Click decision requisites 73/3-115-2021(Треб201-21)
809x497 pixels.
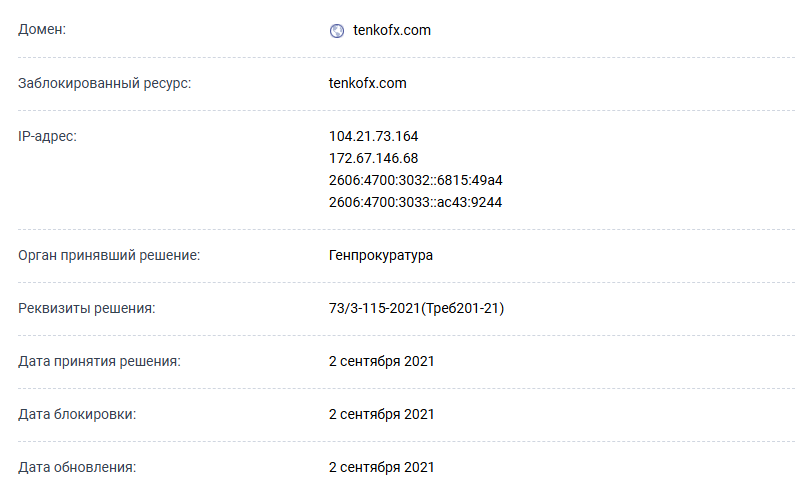pos(416,308)
